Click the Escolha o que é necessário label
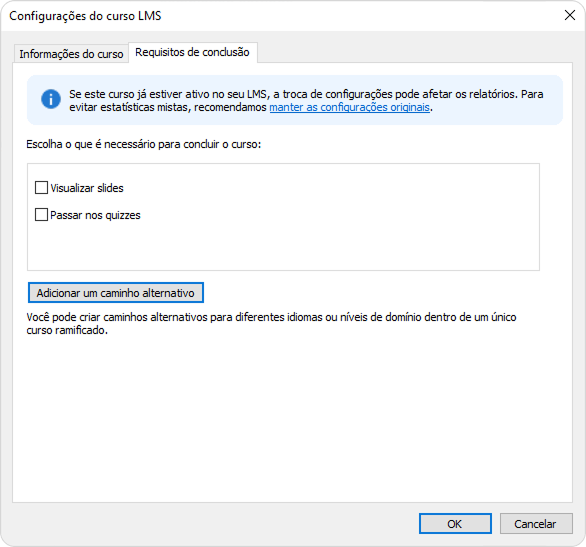 point(144,144)
